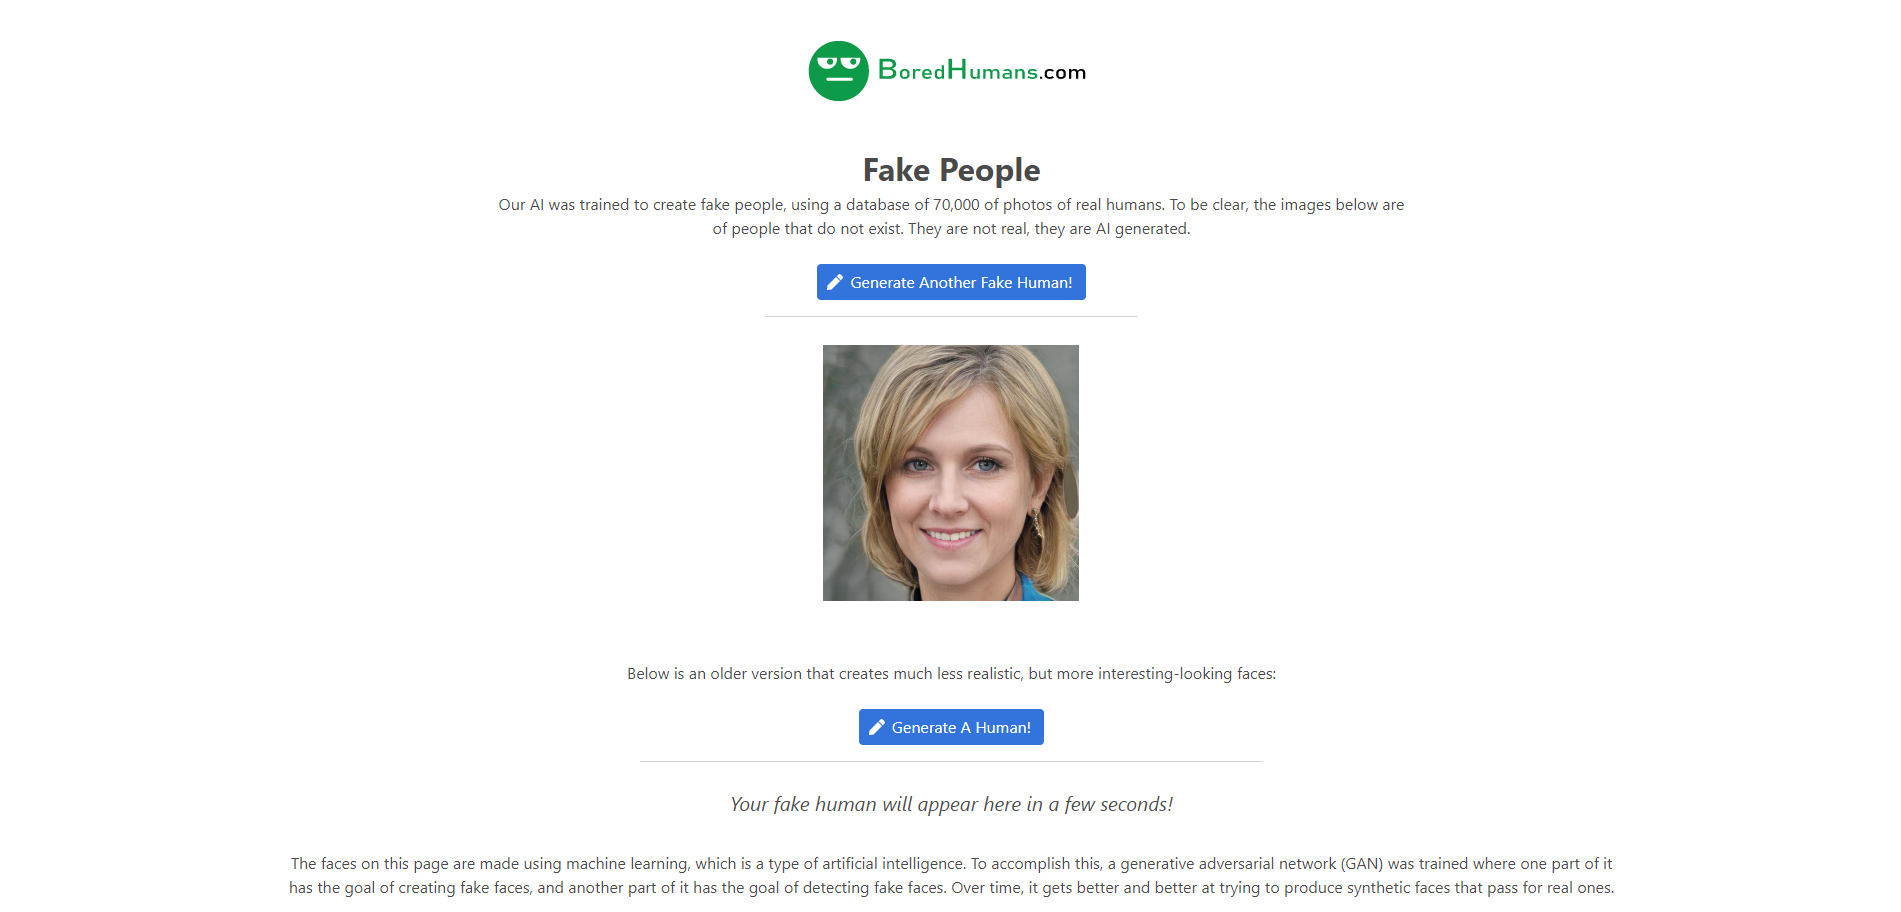Select the generated fake person portrait

click(x=950, y=473)
